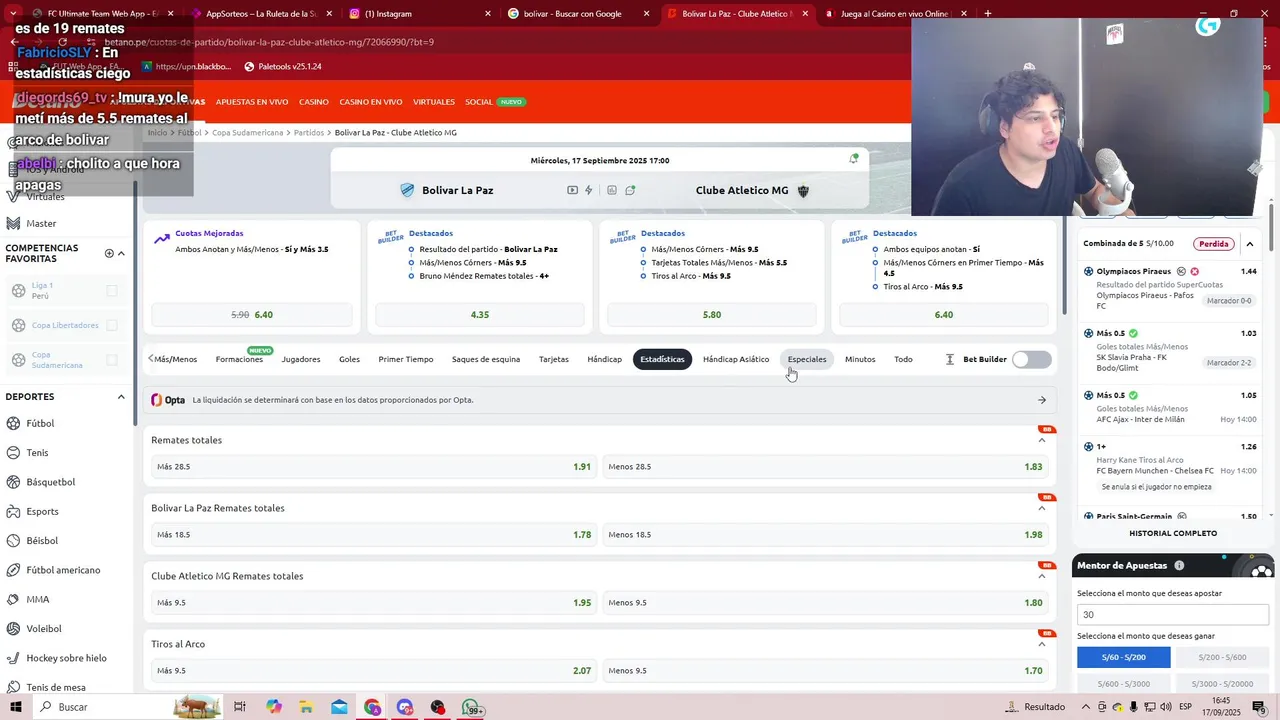The height and width of the screenshot is (720, 1280).
Task: Select the S/200 - S/600 winning range
Action: point(1222,657)
